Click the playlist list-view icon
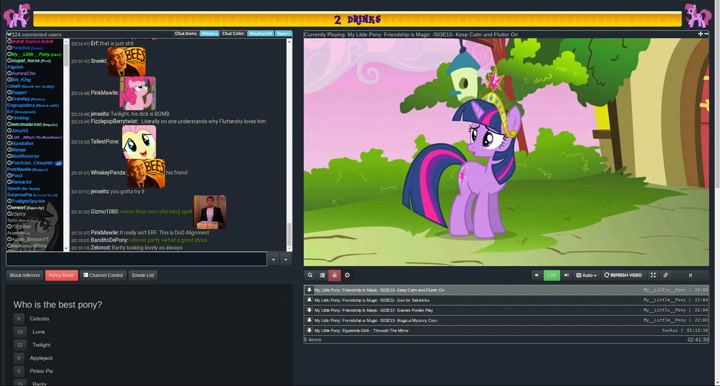 [322, 275]
